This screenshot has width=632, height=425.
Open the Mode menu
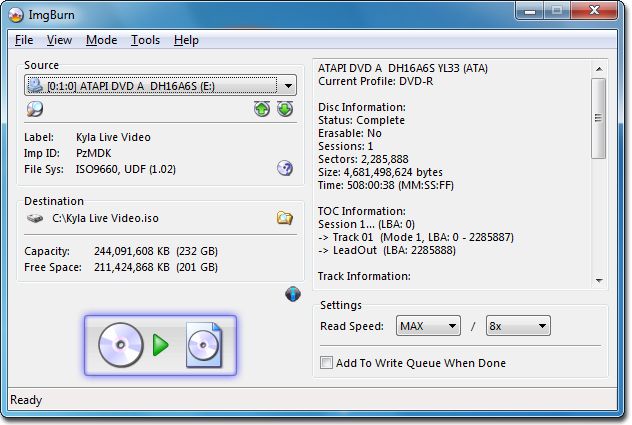(x=102, y=40)
